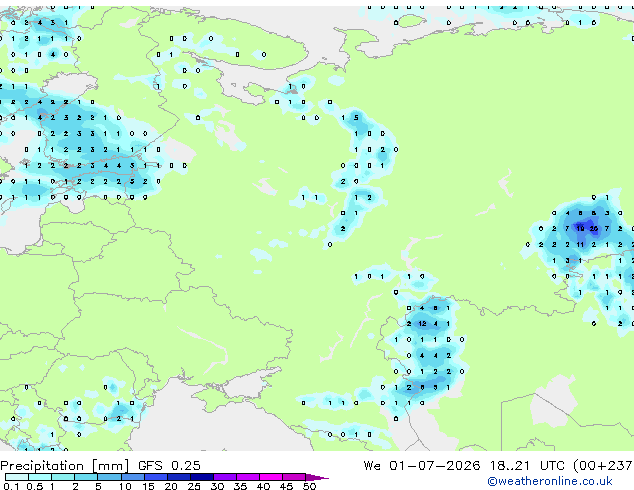
Task: Select the 30–35 mm purple legend swatch
Action: click(x=224, y=477)
